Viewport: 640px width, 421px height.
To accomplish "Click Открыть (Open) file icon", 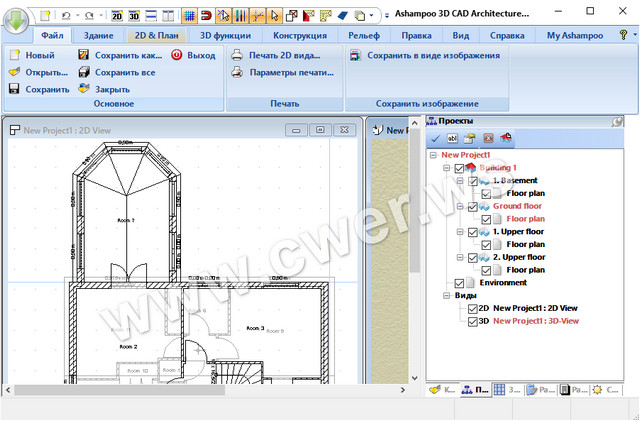I will point(15,73).
